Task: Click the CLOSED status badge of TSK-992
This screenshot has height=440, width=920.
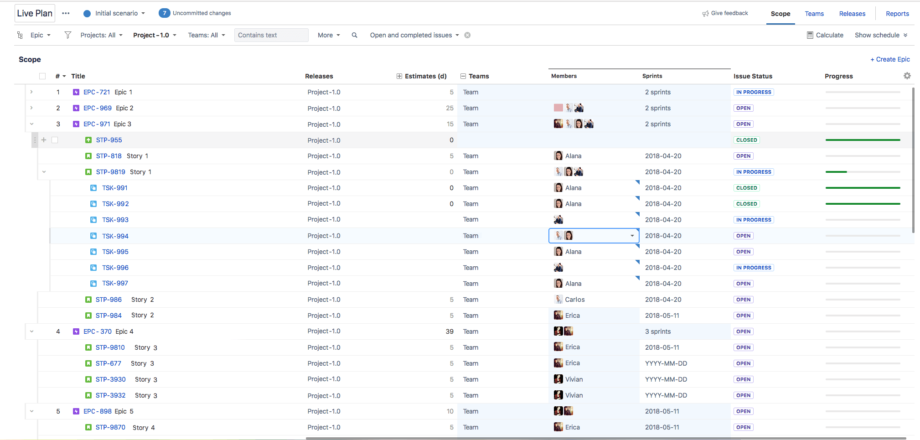Action: point(746,204)
